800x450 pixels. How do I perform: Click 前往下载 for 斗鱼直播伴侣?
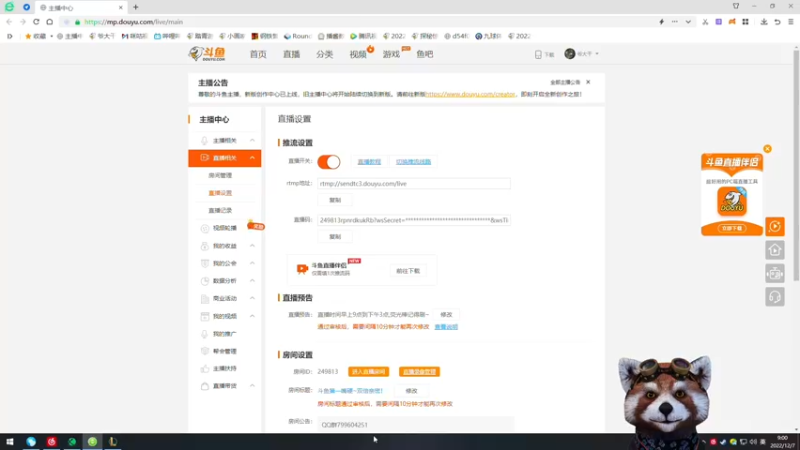tap(408, 271)
